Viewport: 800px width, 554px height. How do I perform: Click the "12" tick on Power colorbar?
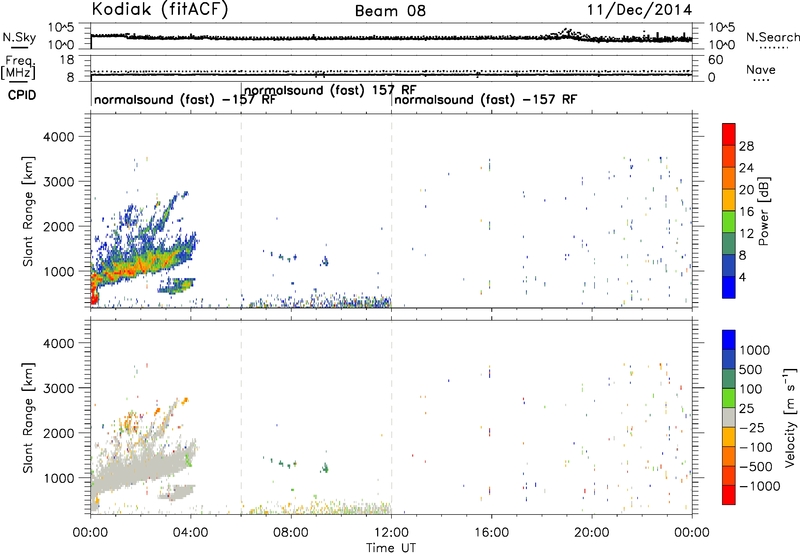746,234
